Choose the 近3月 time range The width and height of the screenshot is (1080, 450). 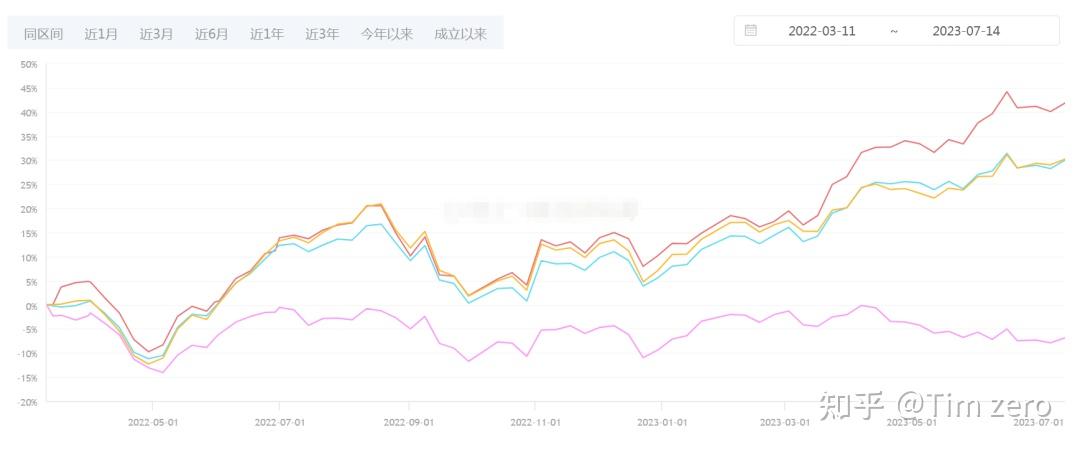tap(156, 34)
